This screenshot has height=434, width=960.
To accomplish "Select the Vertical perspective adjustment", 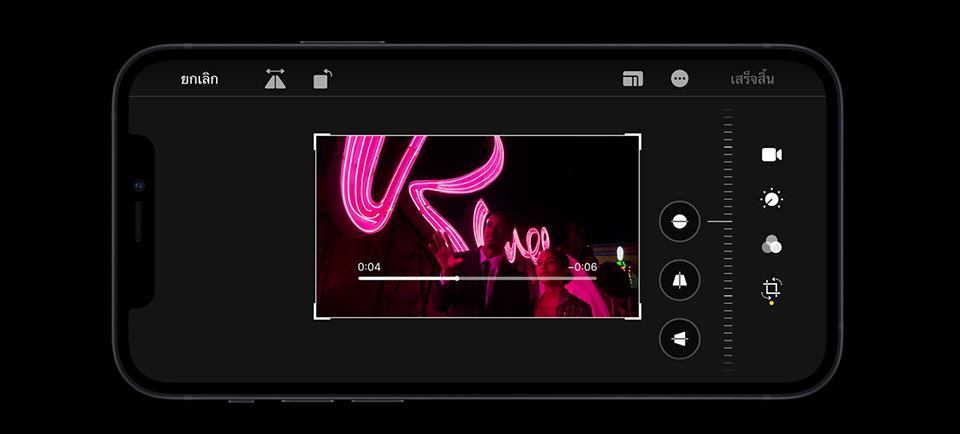I will click(680, 280).
